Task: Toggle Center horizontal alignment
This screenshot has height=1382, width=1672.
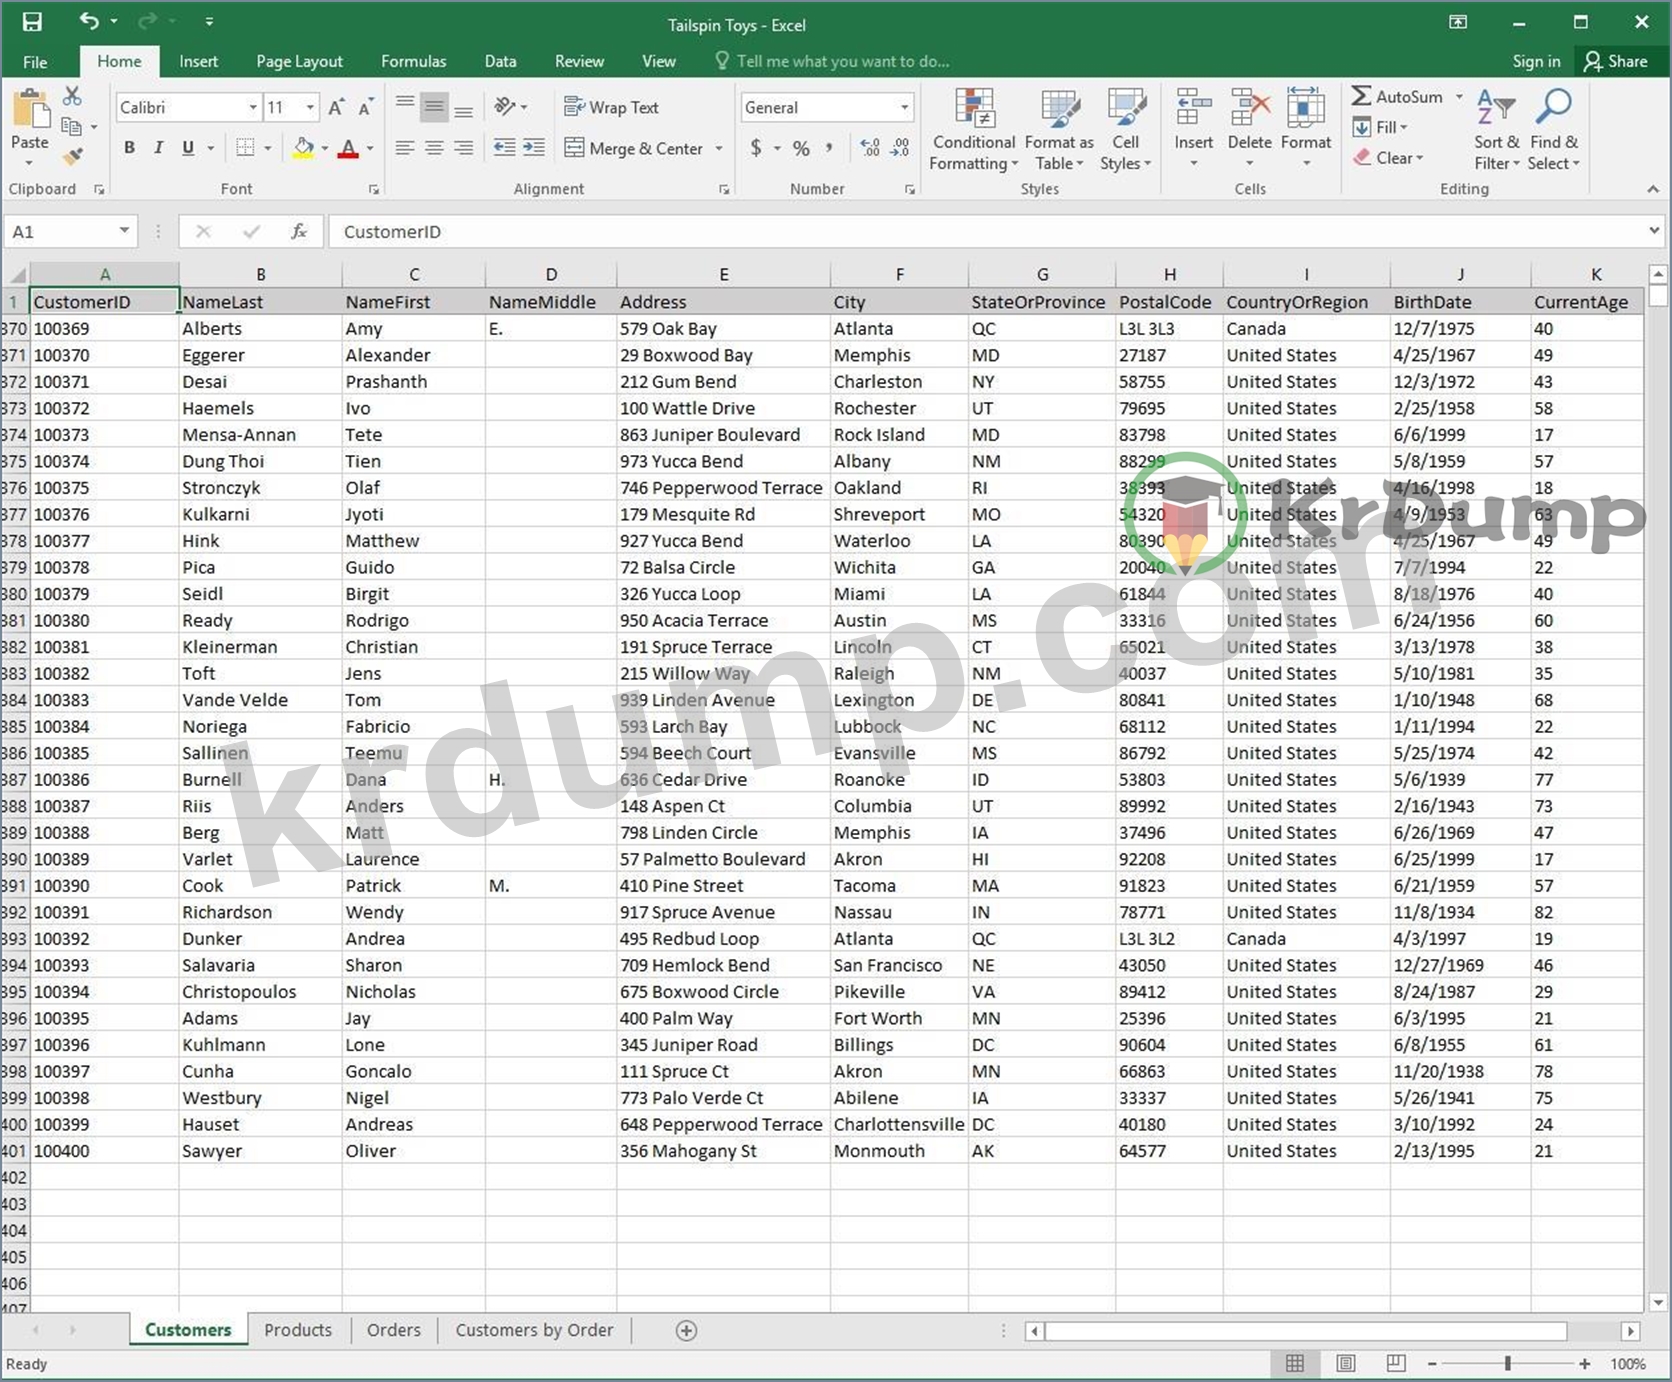Action: tap(434, 148)
